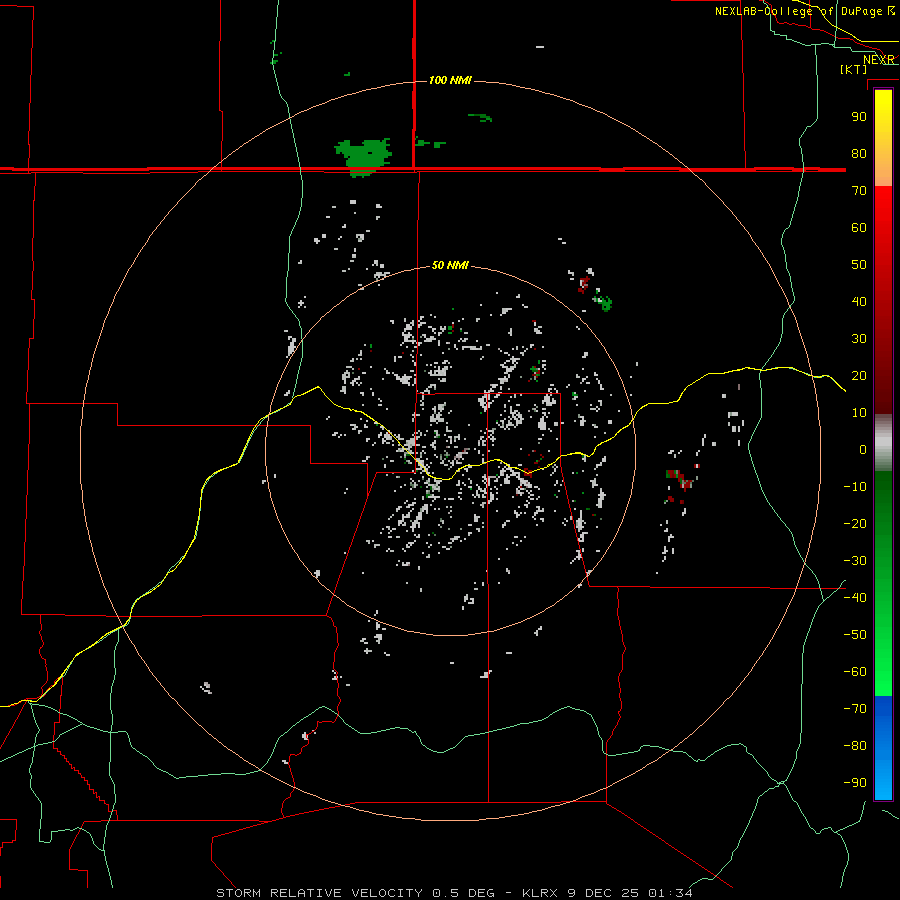Click the 30 value on velocity scale
Viewport: 900px width, 900px height.
[859, 339]
